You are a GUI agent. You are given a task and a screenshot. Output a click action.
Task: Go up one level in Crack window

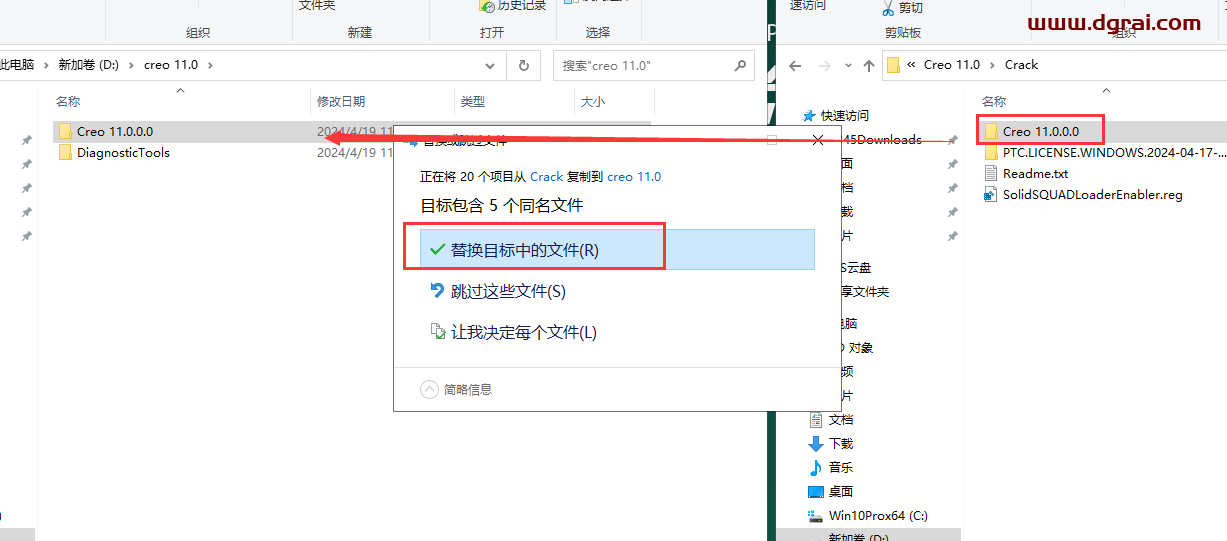(x=868, y=65)
